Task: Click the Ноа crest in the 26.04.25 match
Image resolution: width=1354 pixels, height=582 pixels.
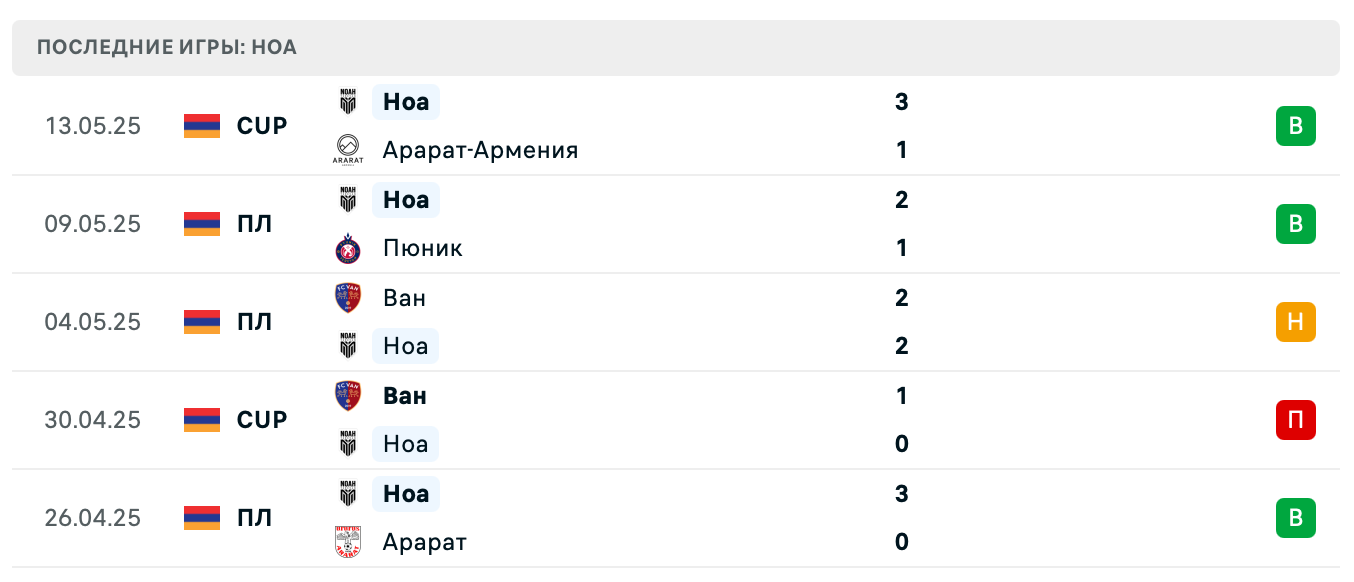Action: click(x=347, y=493)
